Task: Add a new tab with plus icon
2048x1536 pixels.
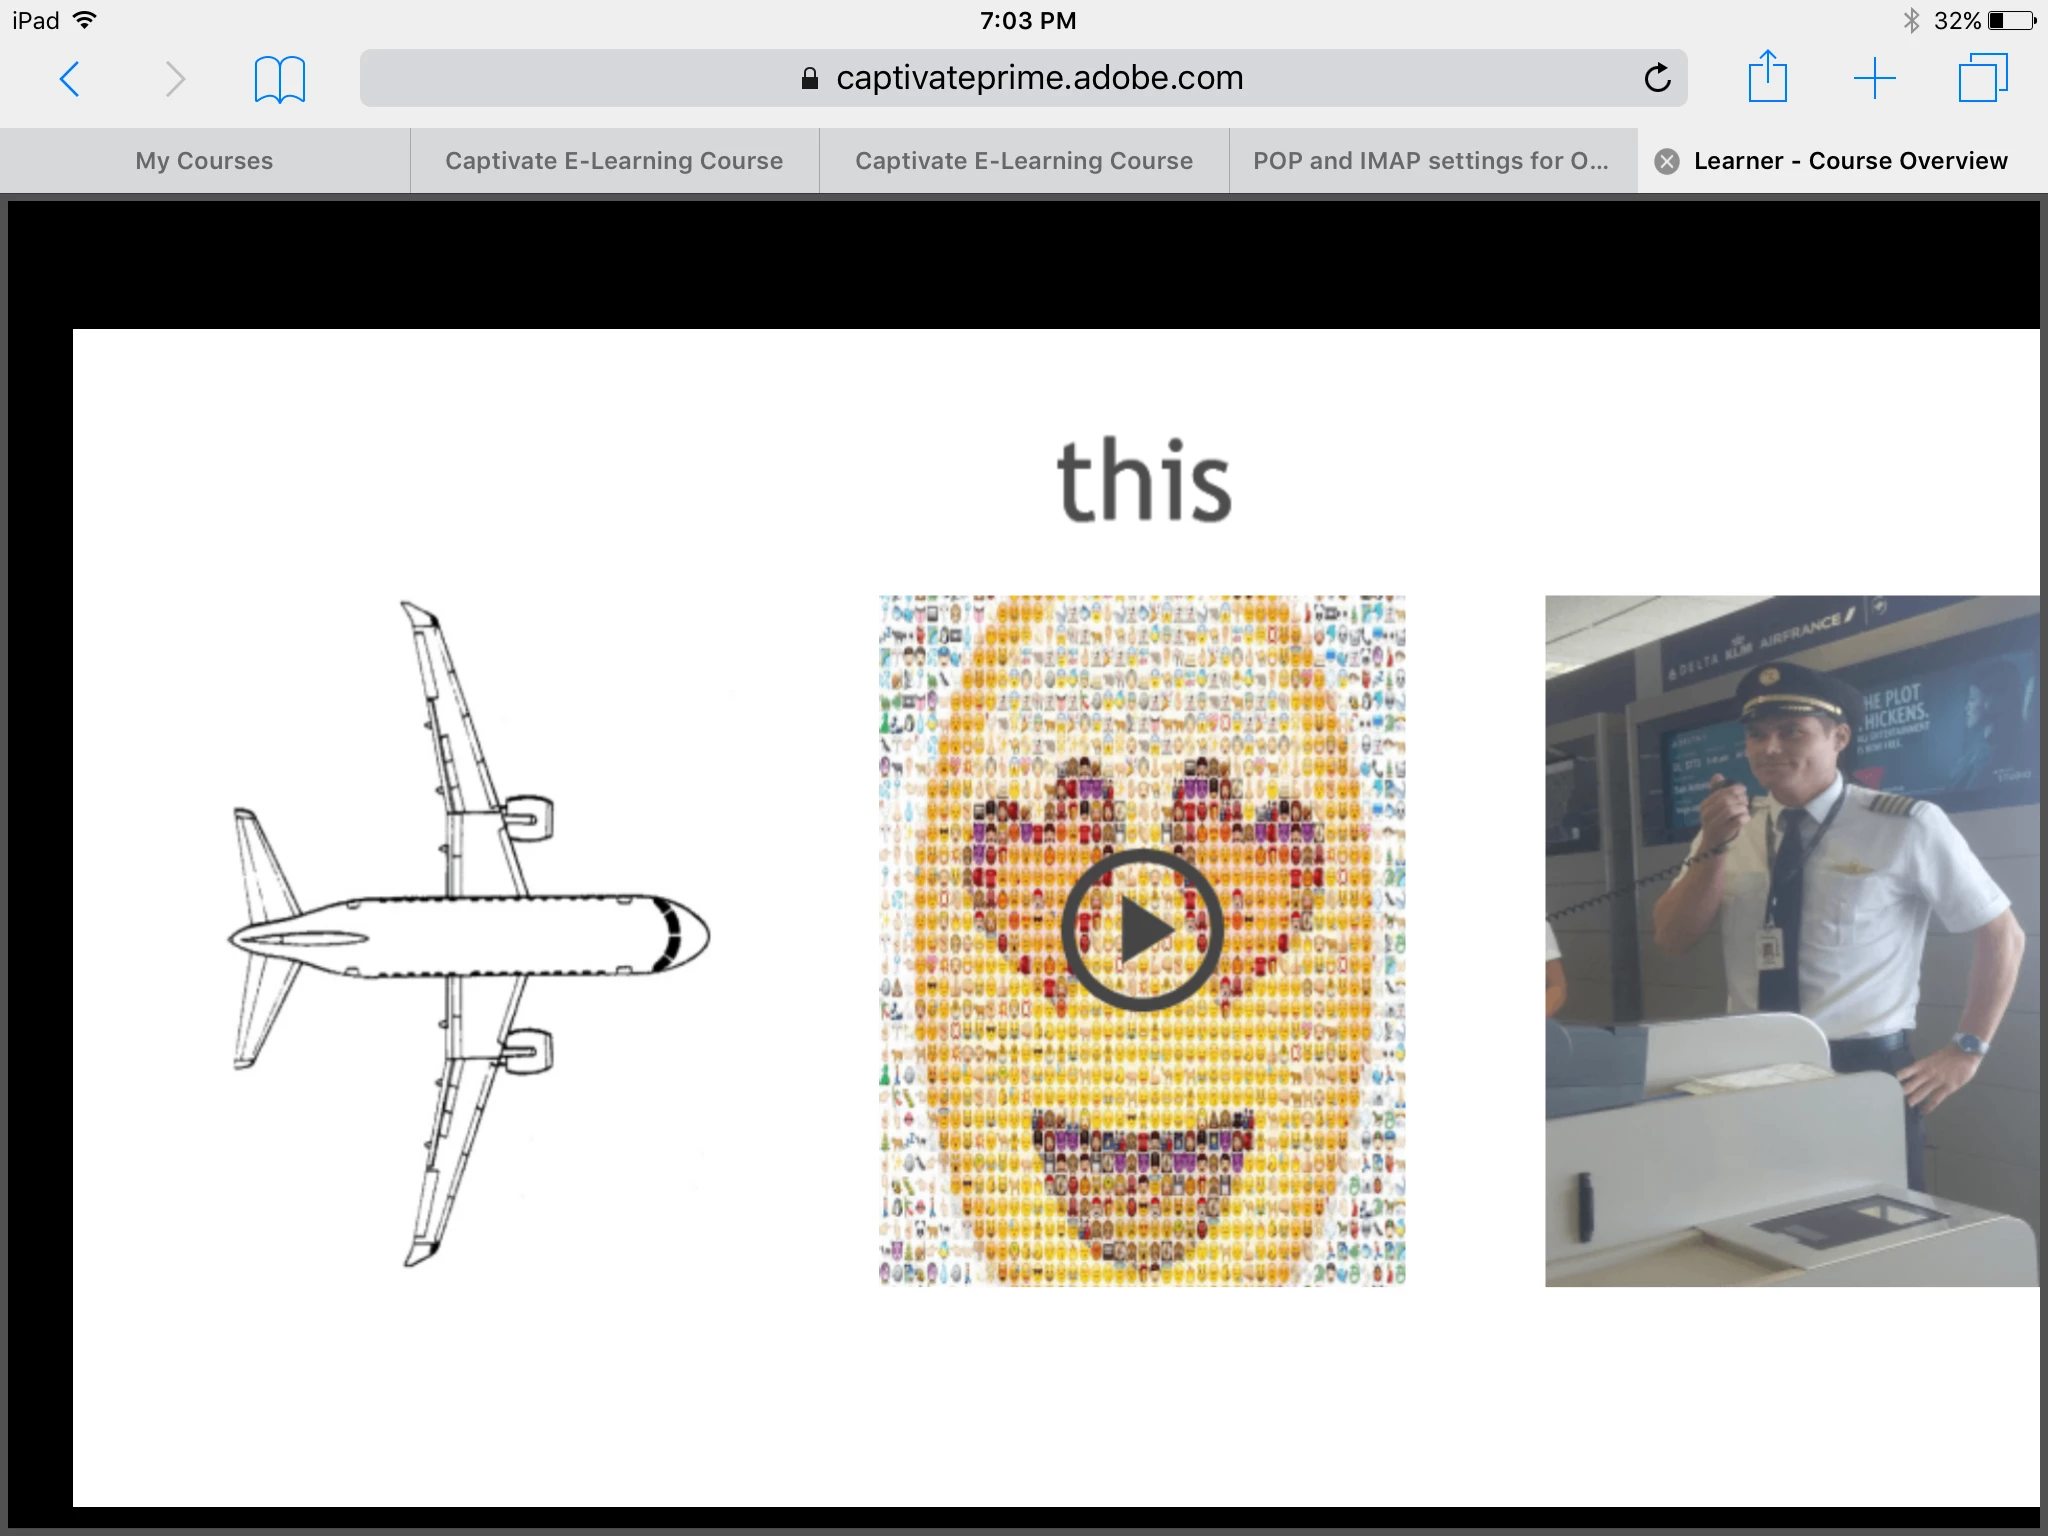Action: 1874,78
